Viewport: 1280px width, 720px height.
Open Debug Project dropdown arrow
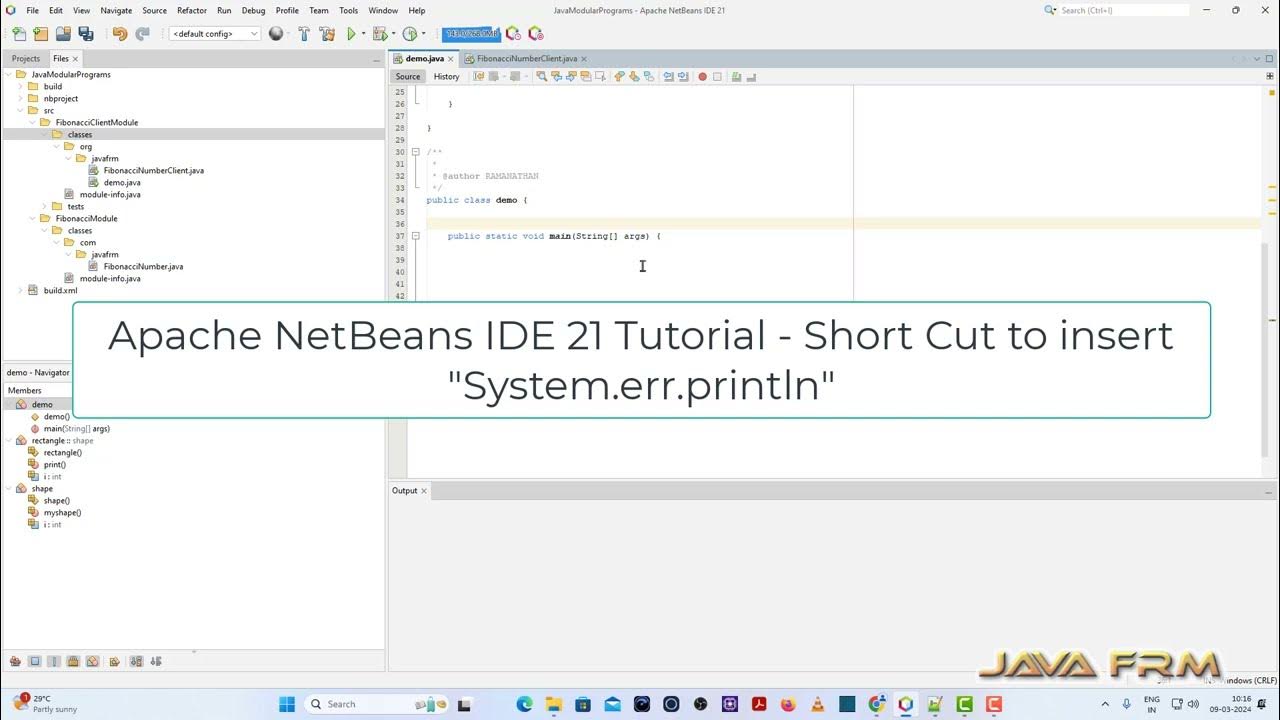pyautogui.click(x=392, y=34)
